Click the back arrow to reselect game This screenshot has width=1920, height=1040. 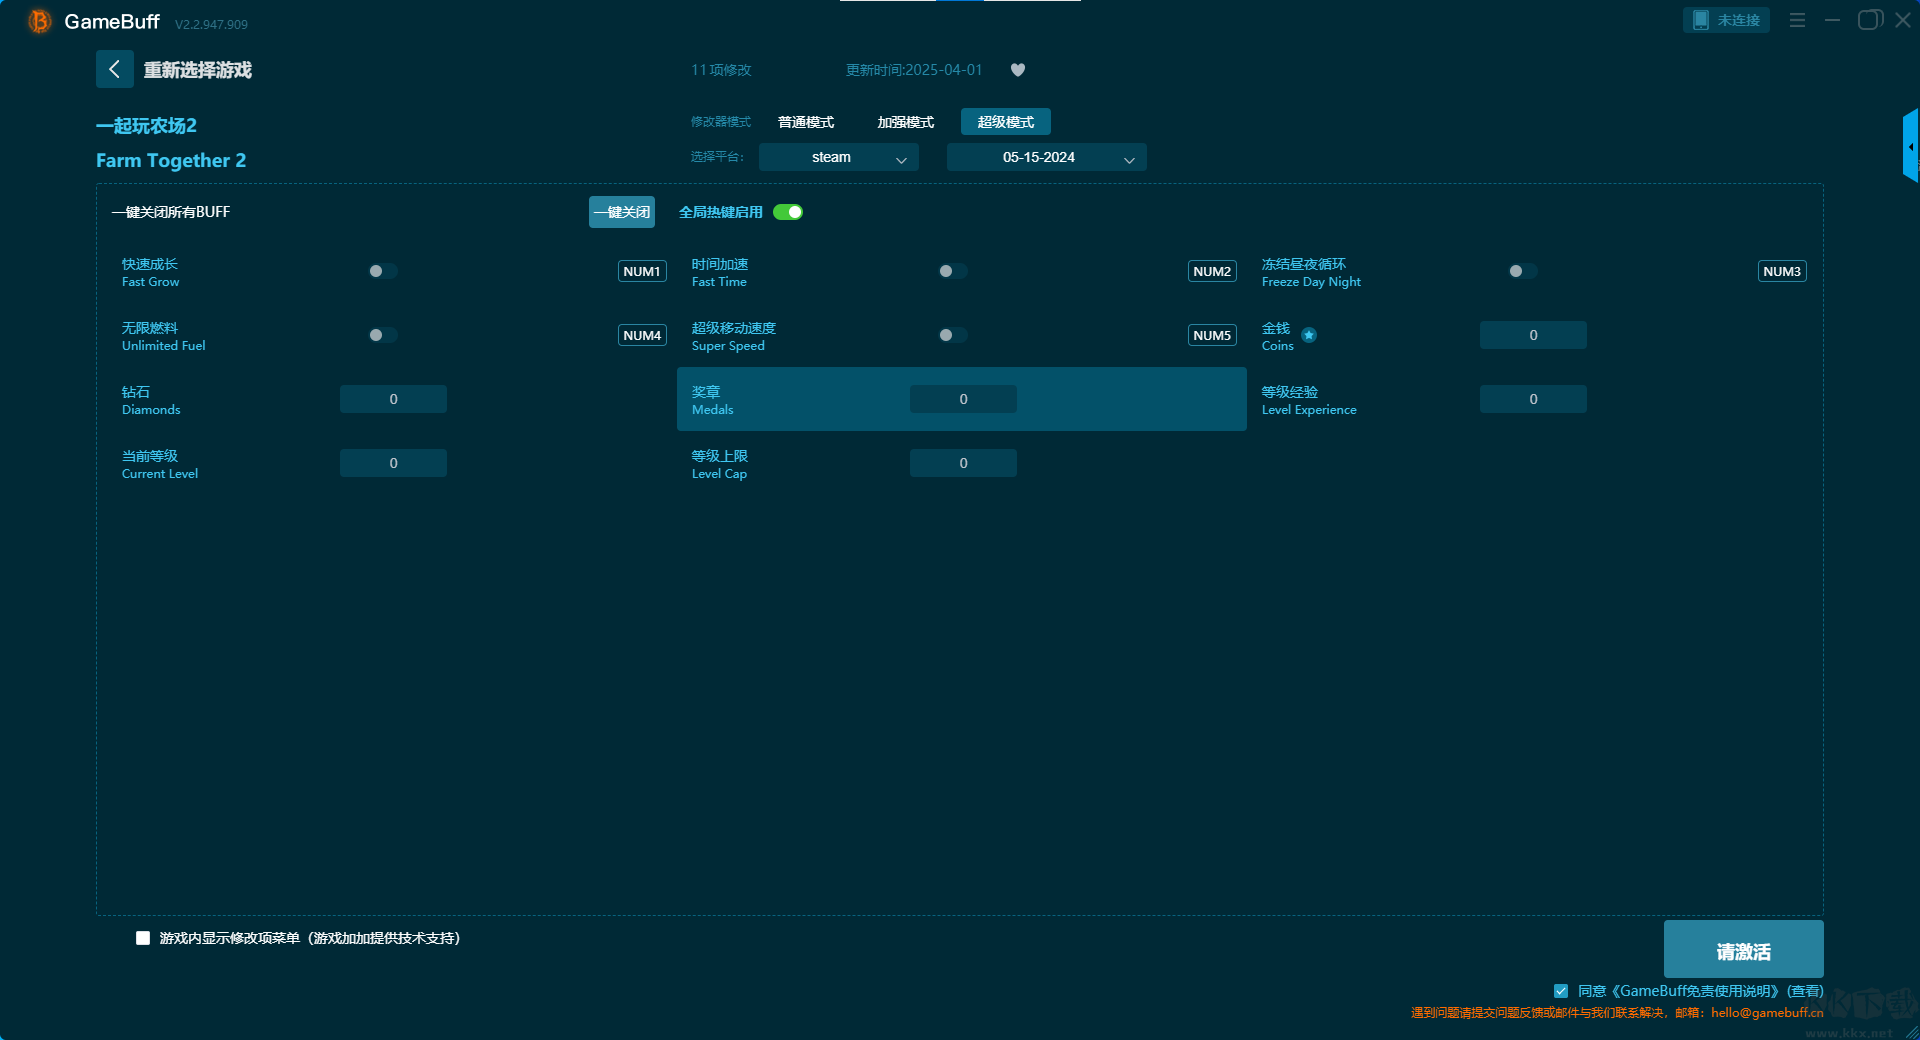[x=114, y=69]
